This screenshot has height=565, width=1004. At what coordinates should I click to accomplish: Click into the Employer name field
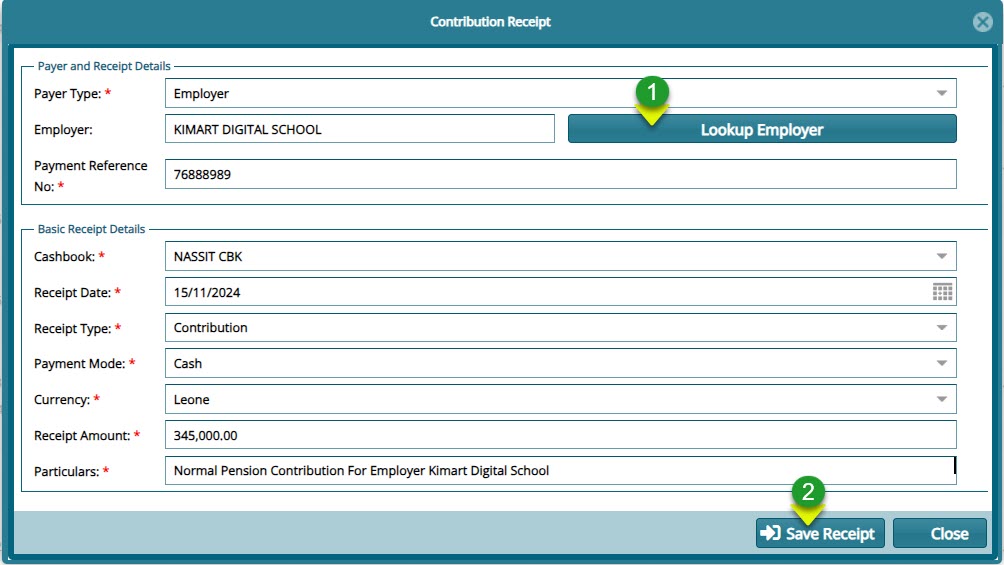pos(359,129)
